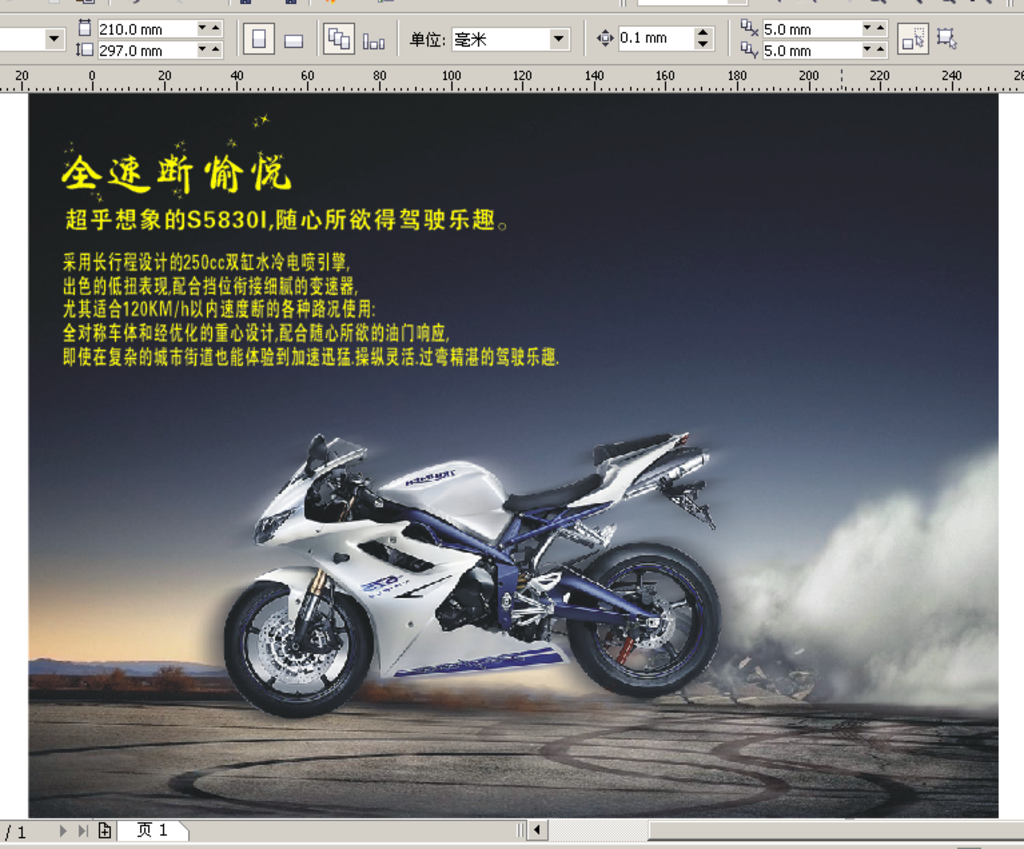
Task: Apply page layout to all pages icon
Action: click(x=339, y=39)
